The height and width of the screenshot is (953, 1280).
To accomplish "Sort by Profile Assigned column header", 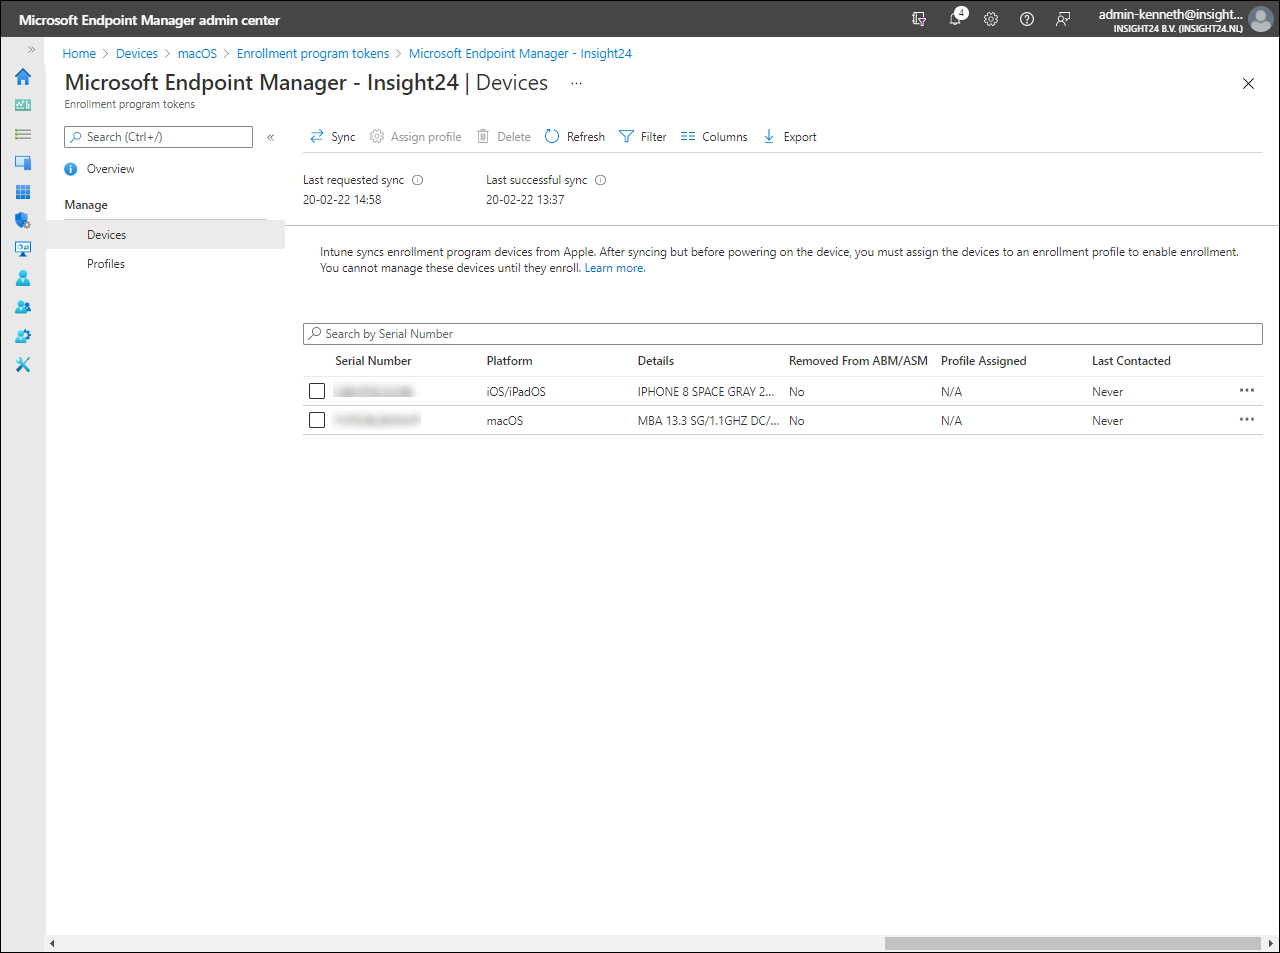I will click(x=983, y=361).
